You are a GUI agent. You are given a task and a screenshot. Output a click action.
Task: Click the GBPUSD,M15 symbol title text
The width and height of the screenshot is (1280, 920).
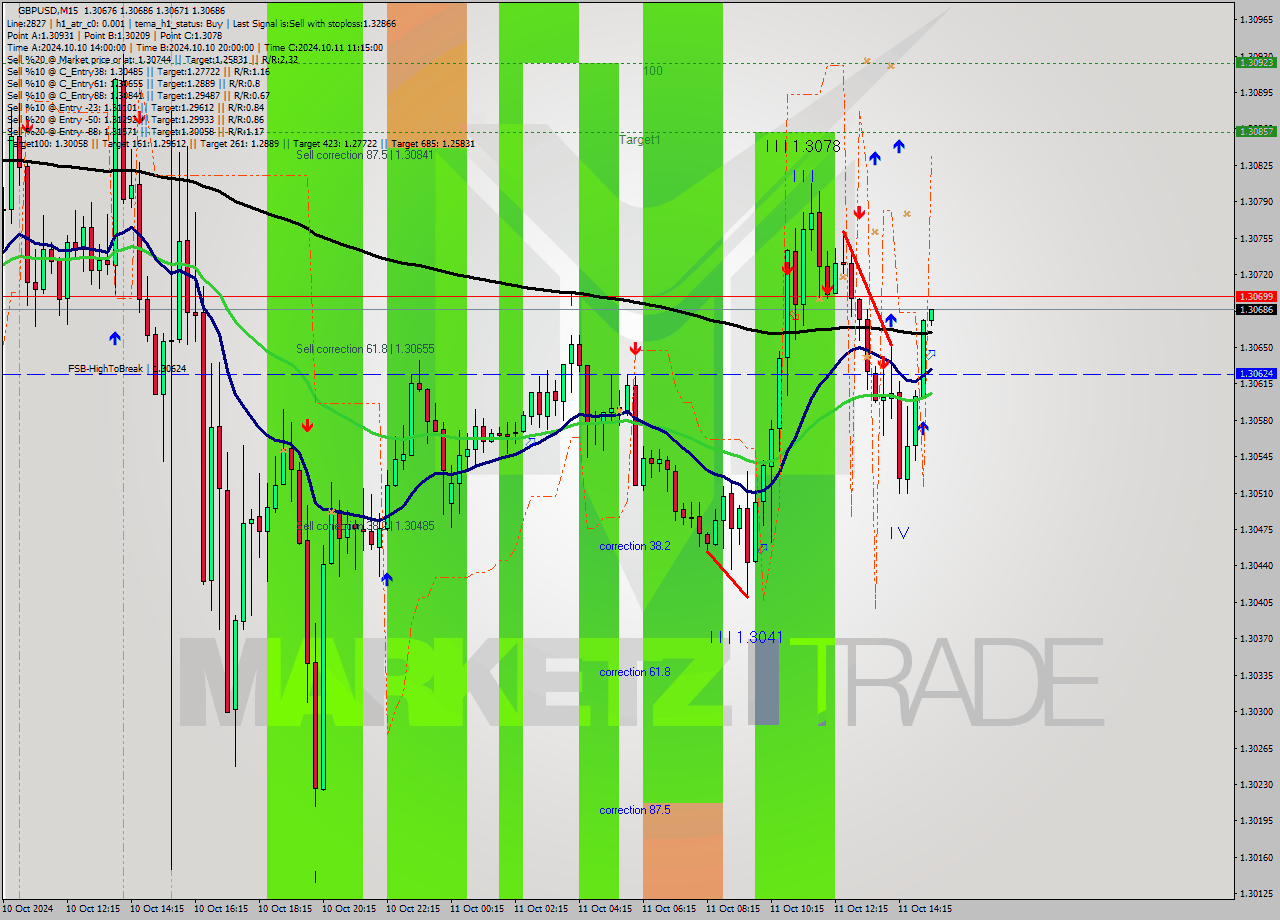tap(48, 9)
